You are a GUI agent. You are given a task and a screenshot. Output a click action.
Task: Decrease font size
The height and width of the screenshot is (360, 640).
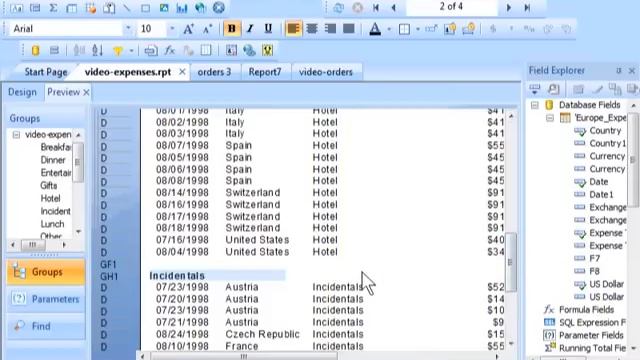[x=207, y=29]
